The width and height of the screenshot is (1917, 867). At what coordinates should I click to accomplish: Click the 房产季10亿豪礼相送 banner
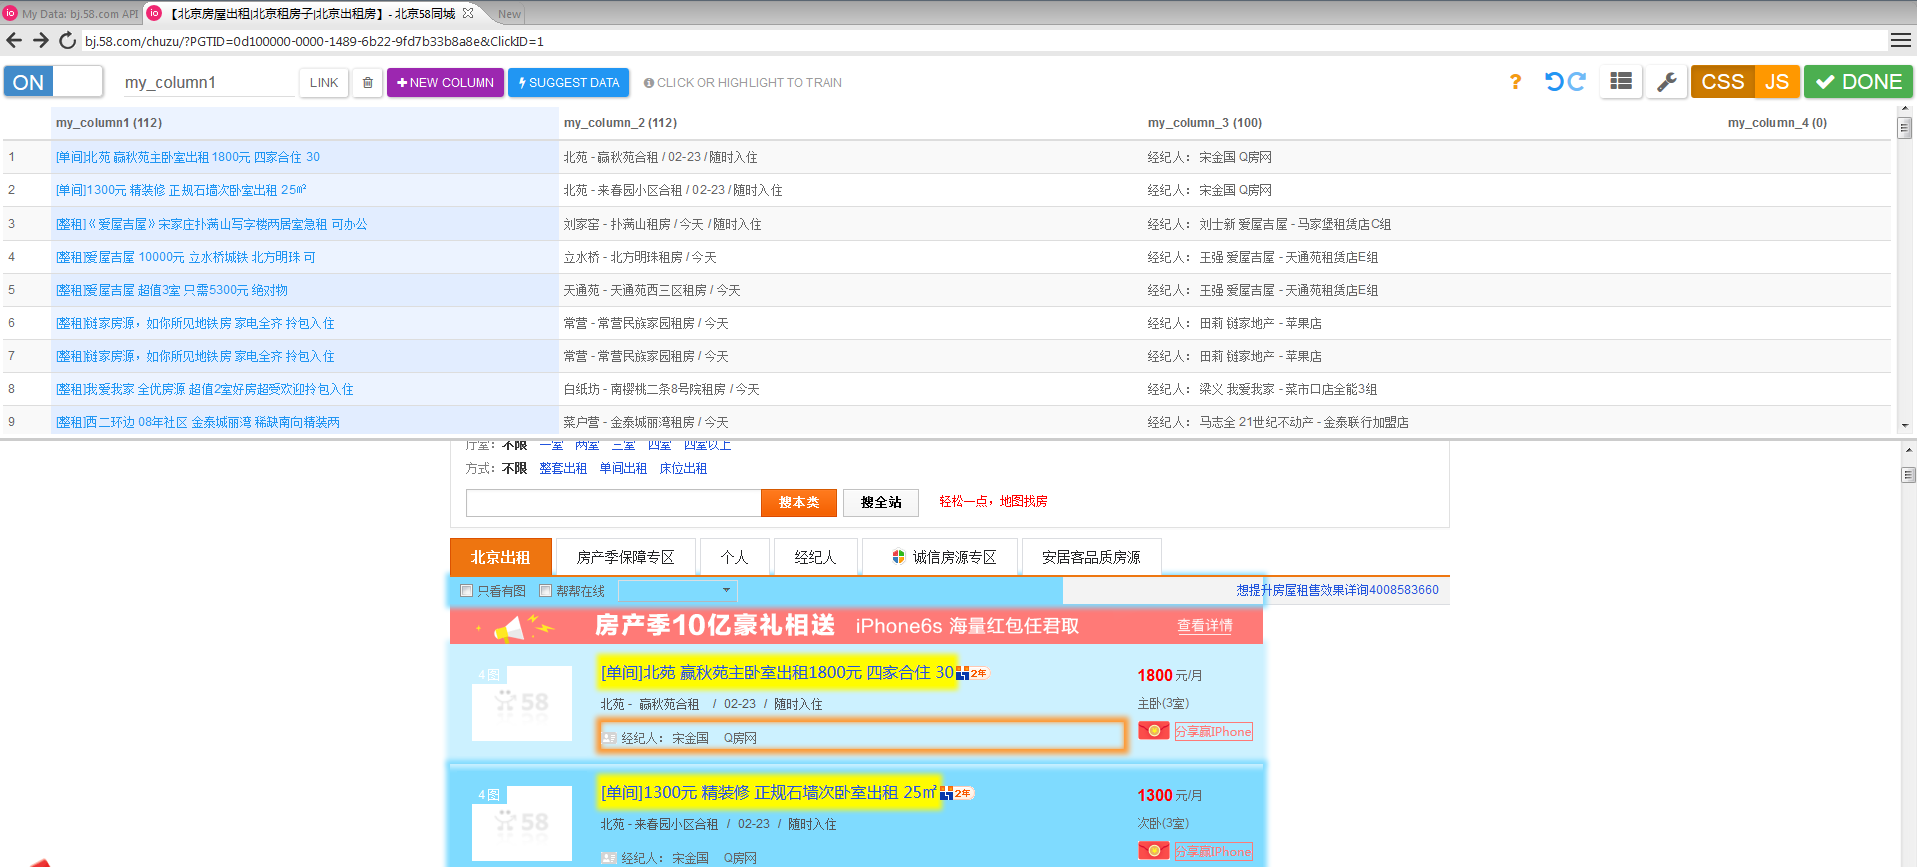point(856,626)
